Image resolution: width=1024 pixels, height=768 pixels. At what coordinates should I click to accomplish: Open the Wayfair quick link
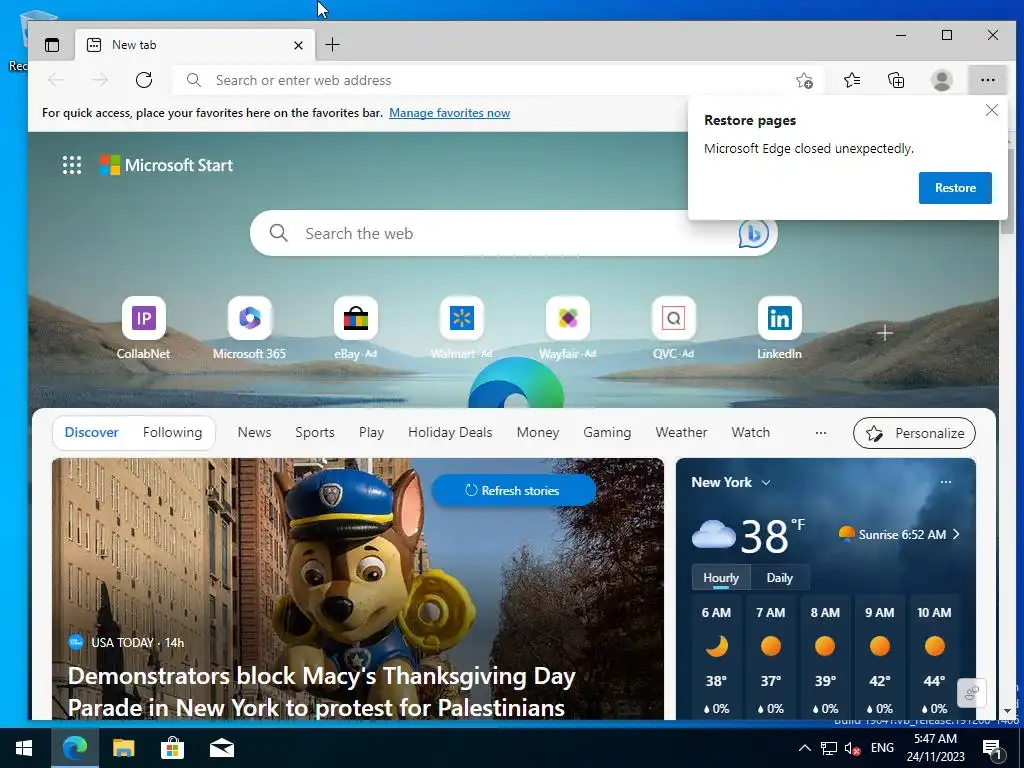[x=568, y=328]
